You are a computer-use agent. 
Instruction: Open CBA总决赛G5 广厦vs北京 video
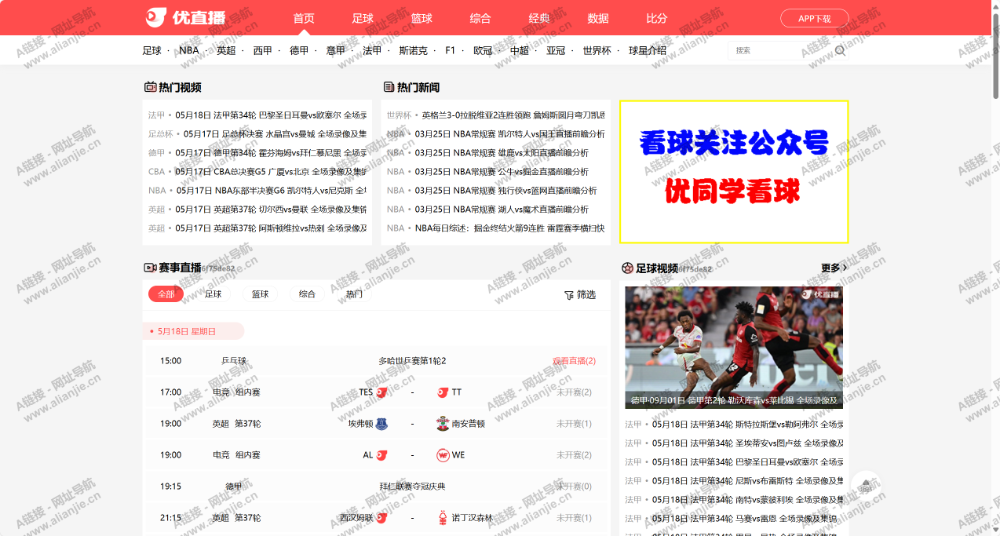point(272,172)
